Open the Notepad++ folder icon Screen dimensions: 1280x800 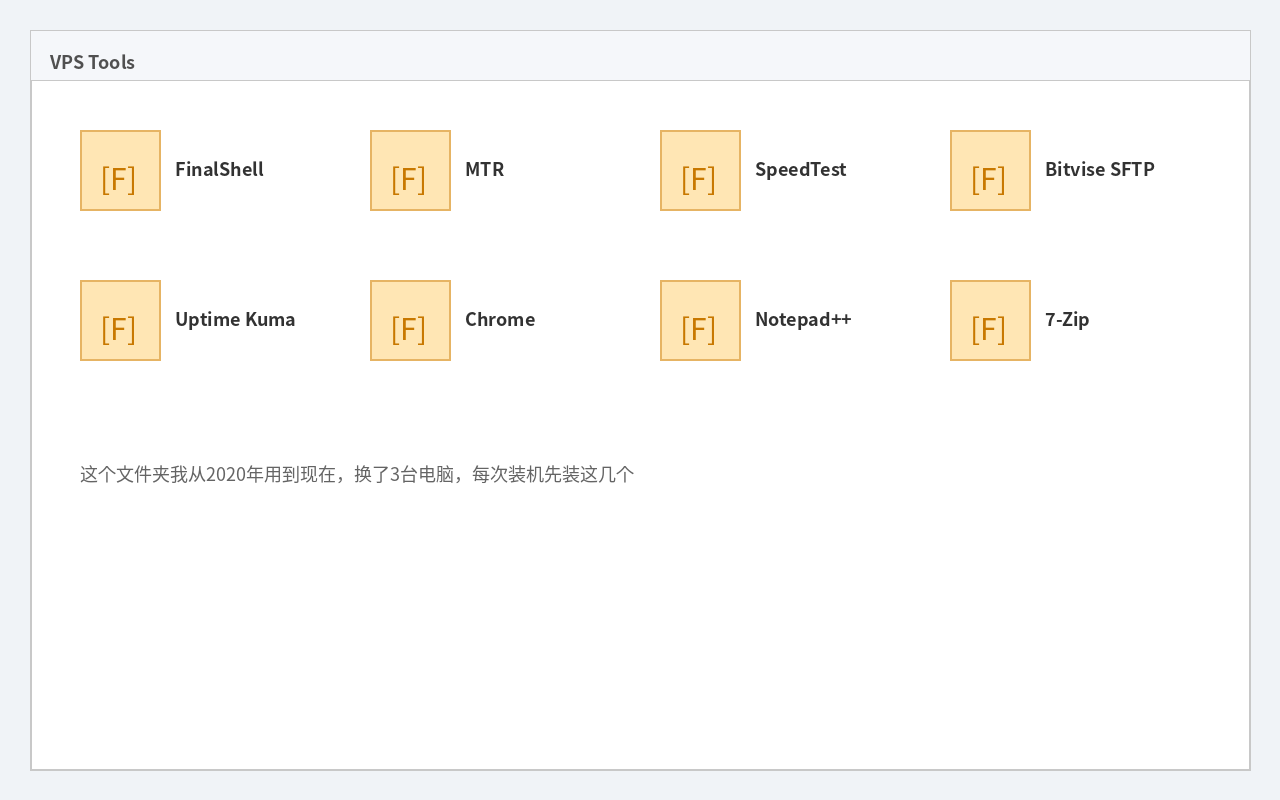coord(700,320)
